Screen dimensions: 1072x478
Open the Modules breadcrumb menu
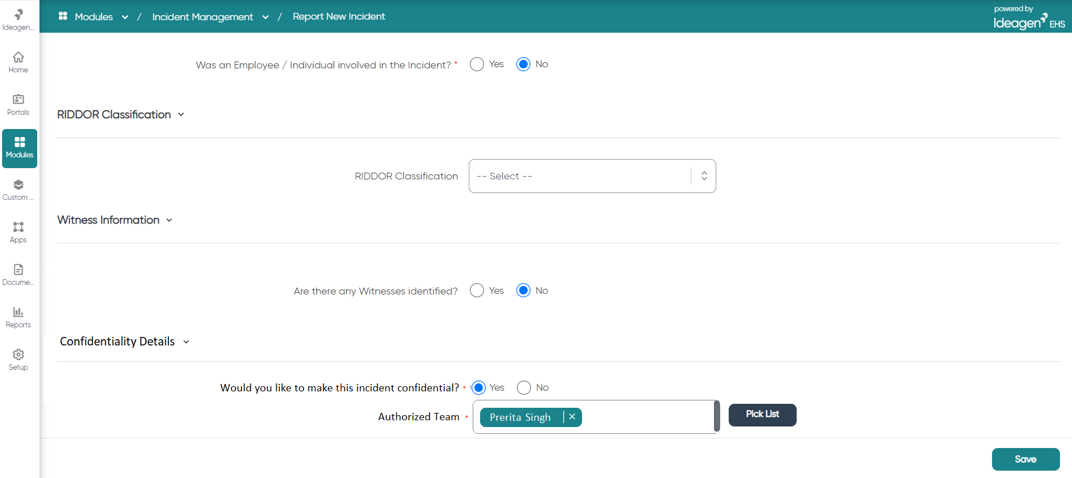94,16
